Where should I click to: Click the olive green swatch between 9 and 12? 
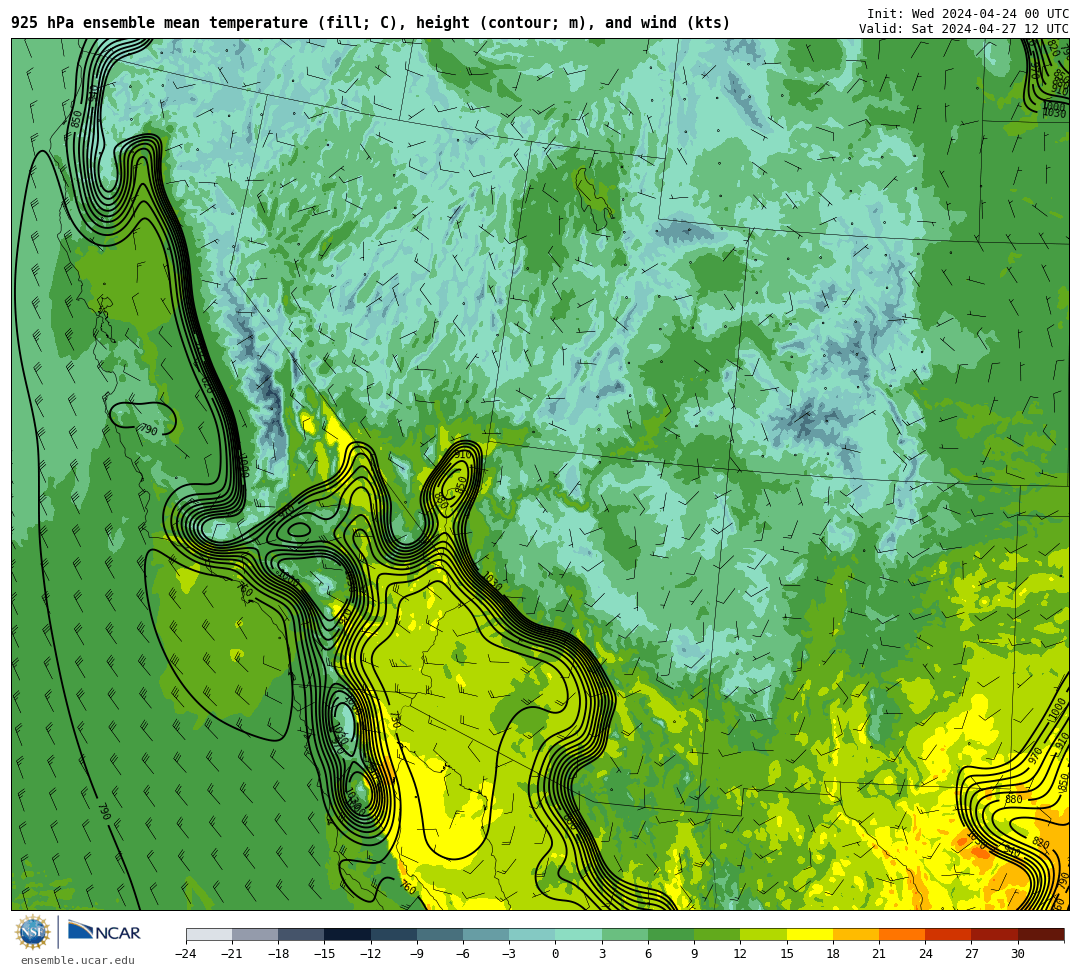pyautogui.click(x=717, y=934)
